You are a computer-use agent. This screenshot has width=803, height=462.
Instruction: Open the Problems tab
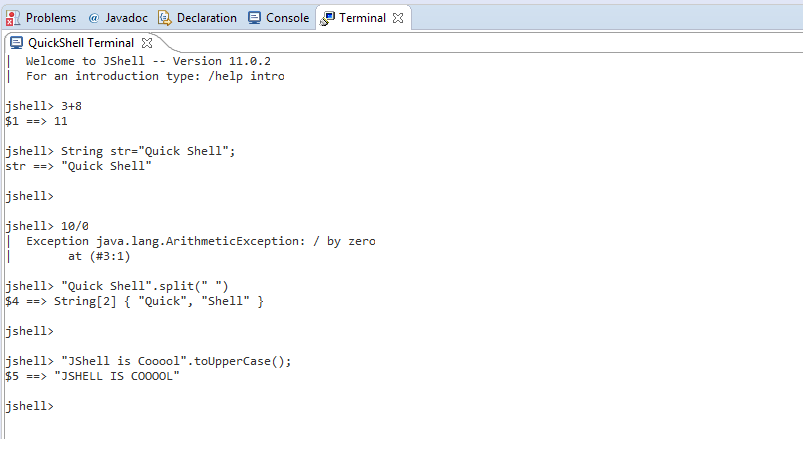click(41, 18)
